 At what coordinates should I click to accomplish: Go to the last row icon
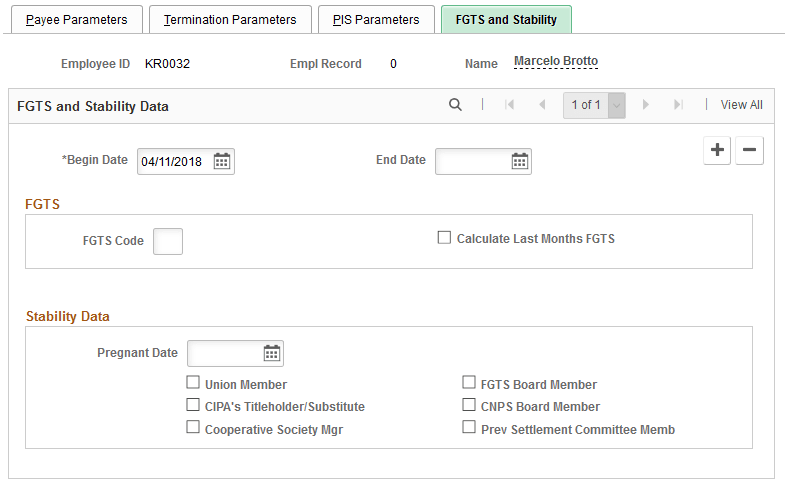click(x=678, y=105)
